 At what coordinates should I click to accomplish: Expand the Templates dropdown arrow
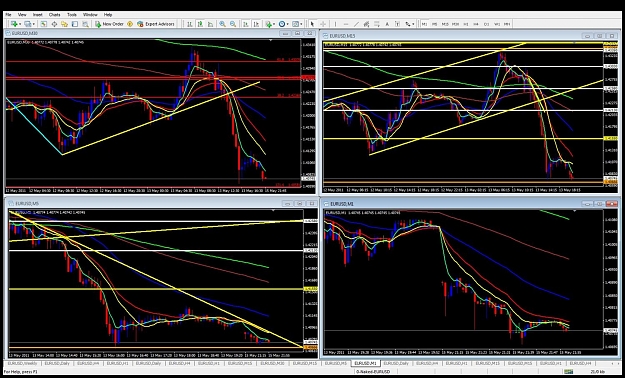click(x=301, y=24)
